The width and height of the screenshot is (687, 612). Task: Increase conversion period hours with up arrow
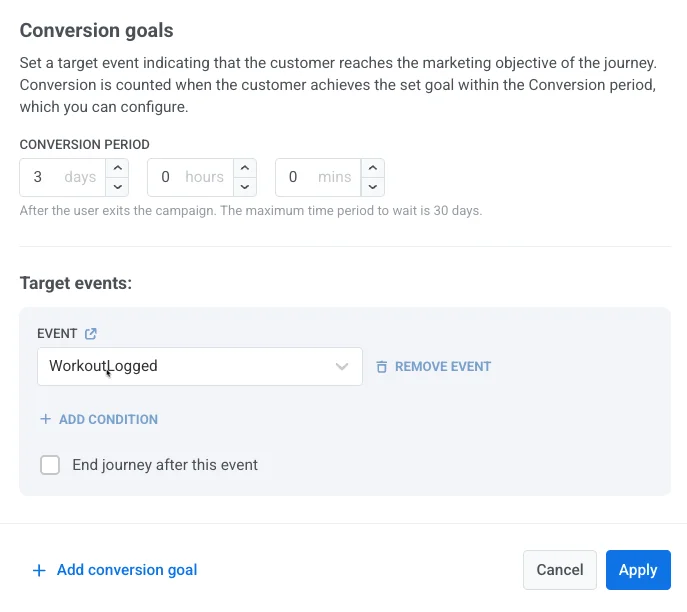(245, 168)
